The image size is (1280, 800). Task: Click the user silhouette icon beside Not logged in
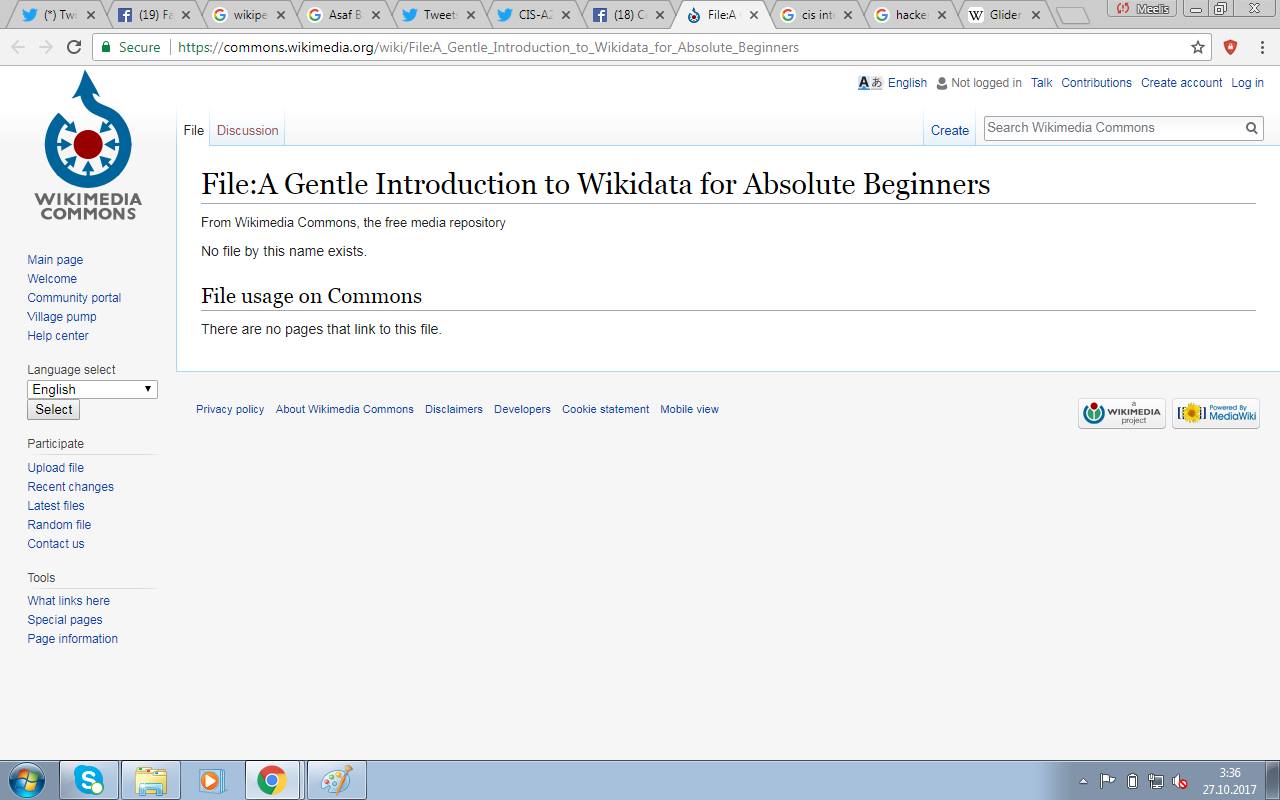(x=942, y=83)
